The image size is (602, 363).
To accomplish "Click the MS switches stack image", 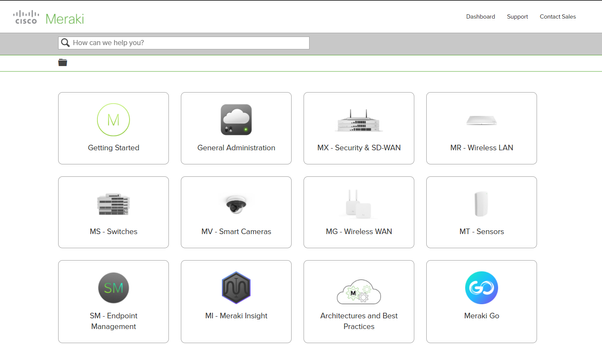I will 113,204.
